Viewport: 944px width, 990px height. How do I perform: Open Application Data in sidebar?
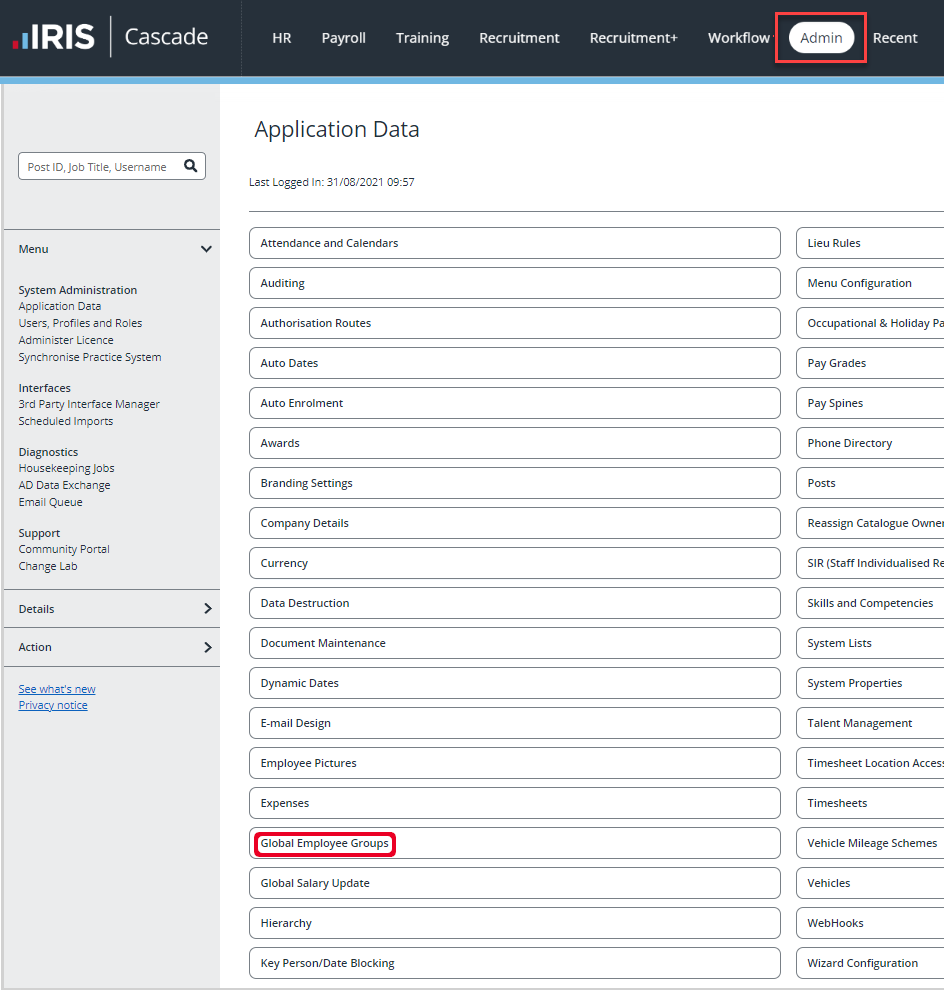tap(59, 306)
